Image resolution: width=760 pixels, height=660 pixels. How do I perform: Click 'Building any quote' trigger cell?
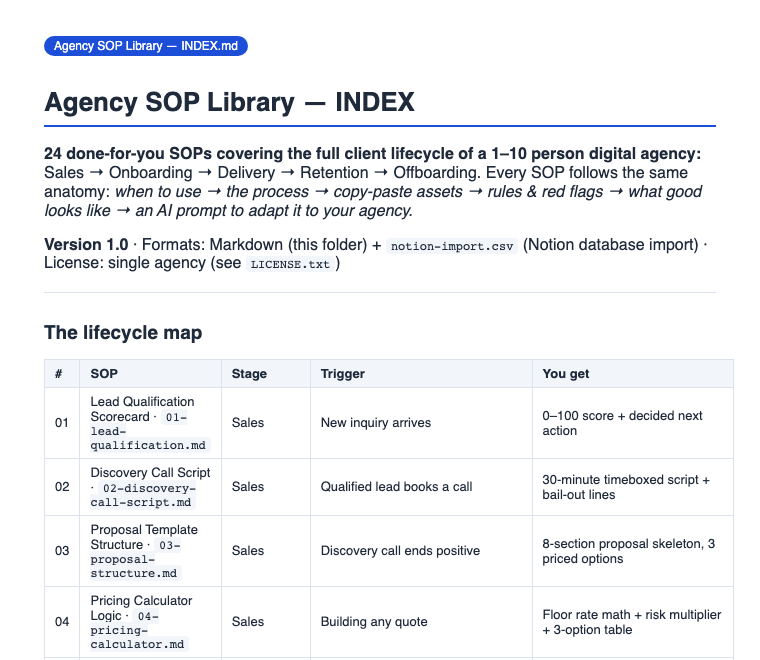(421, 622)
